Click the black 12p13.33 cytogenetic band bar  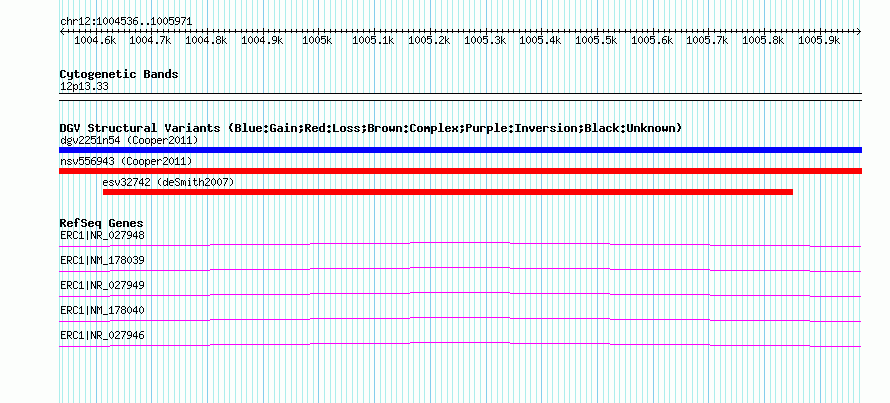pyautogui.click(x=460, y=97)
